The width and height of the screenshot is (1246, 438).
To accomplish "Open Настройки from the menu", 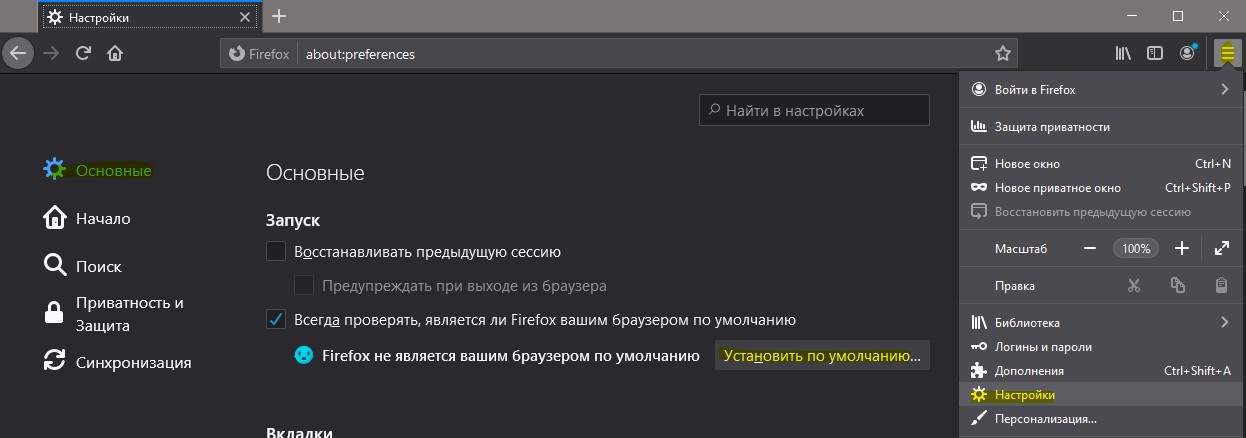I will coord(1101,394).
